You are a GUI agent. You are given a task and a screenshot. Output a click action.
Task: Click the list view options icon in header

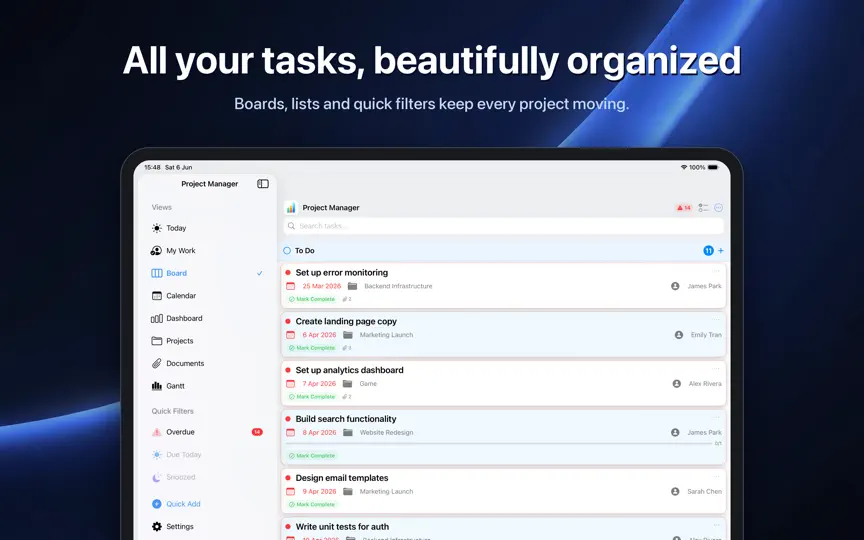tap(703, 208)
